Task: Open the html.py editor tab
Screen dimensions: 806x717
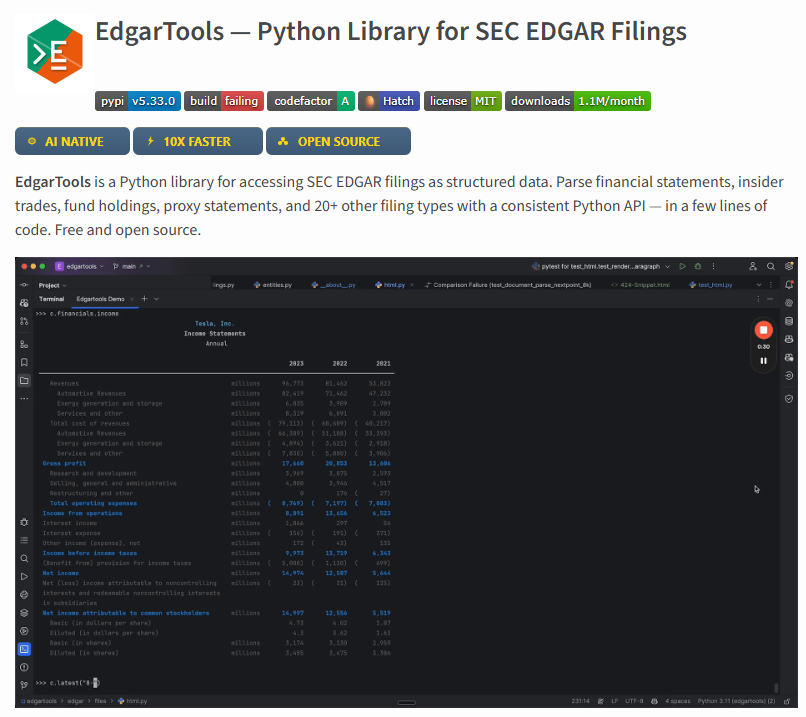Action: pos(390,285)
